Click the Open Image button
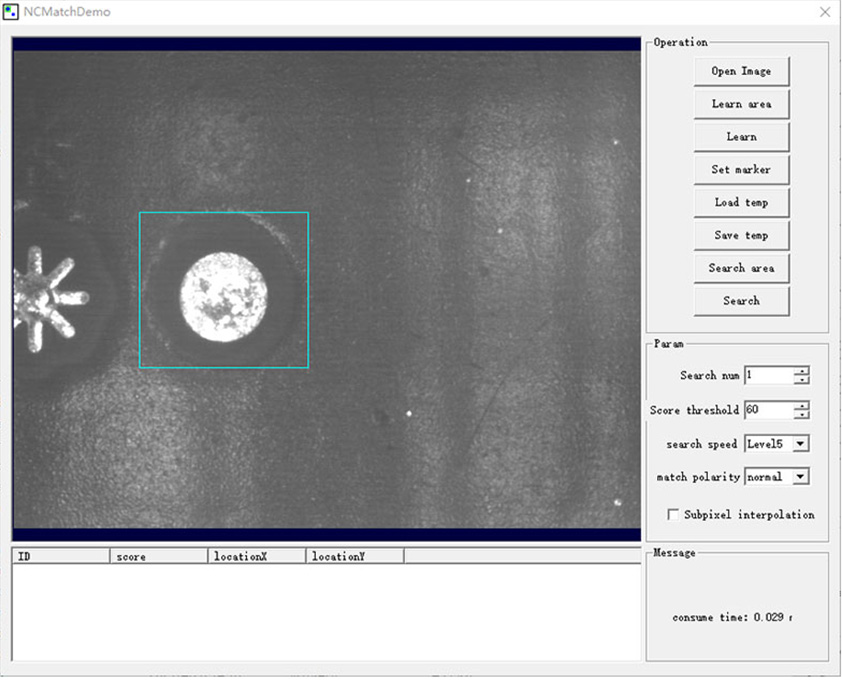The width and height of the screenshot is (842, 680). pos(741,71)
